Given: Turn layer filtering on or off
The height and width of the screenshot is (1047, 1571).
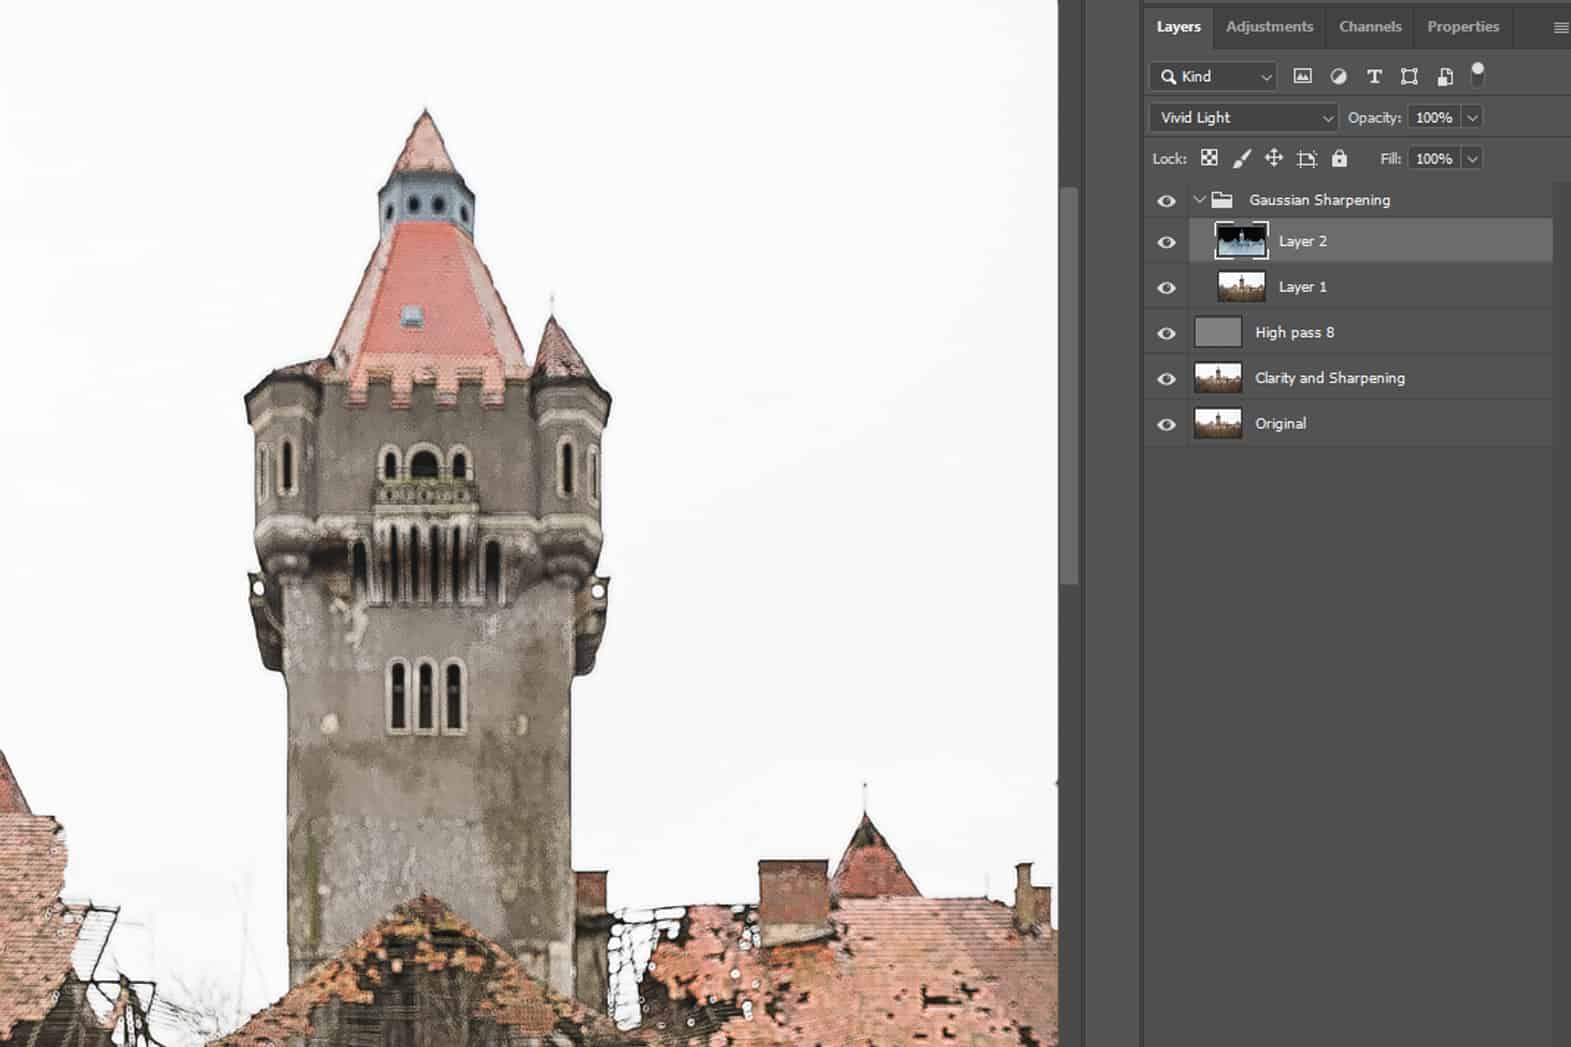Looking at the screenshot, I should pos(1478,73).
